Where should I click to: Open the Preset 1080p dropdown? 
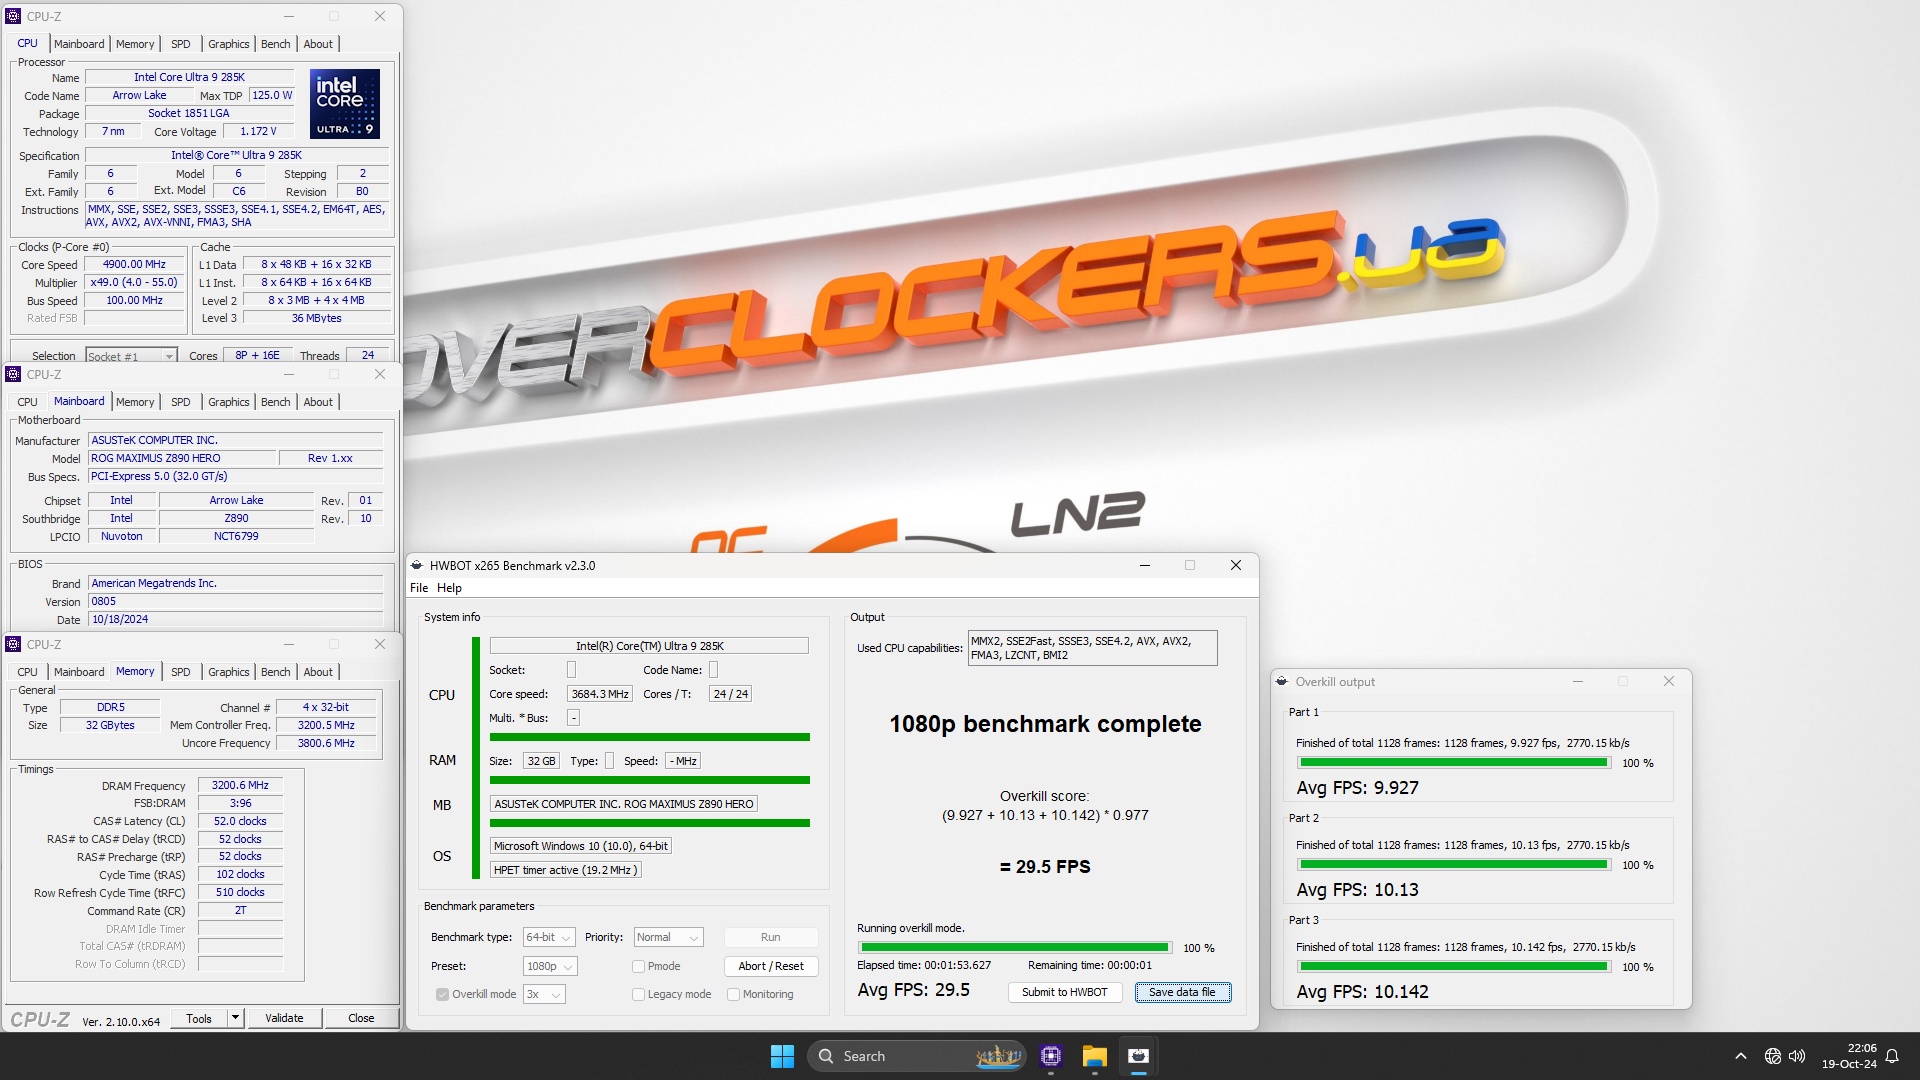[550, 966]
